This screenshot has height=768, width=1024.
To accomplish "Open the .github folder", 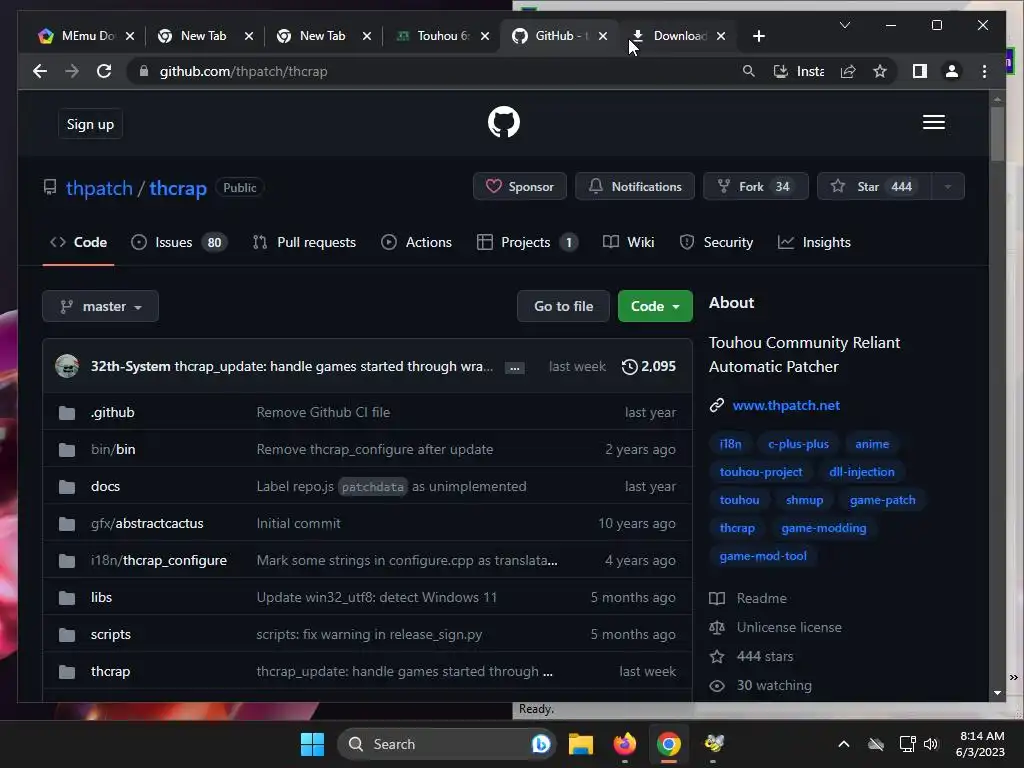I will pos(112,413).
